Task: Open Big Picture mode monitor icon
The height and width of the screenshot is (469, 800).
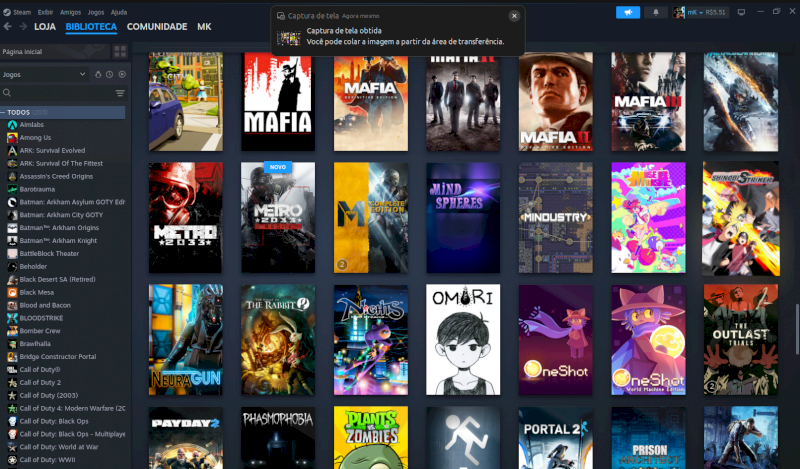Action: click(741, 12)
